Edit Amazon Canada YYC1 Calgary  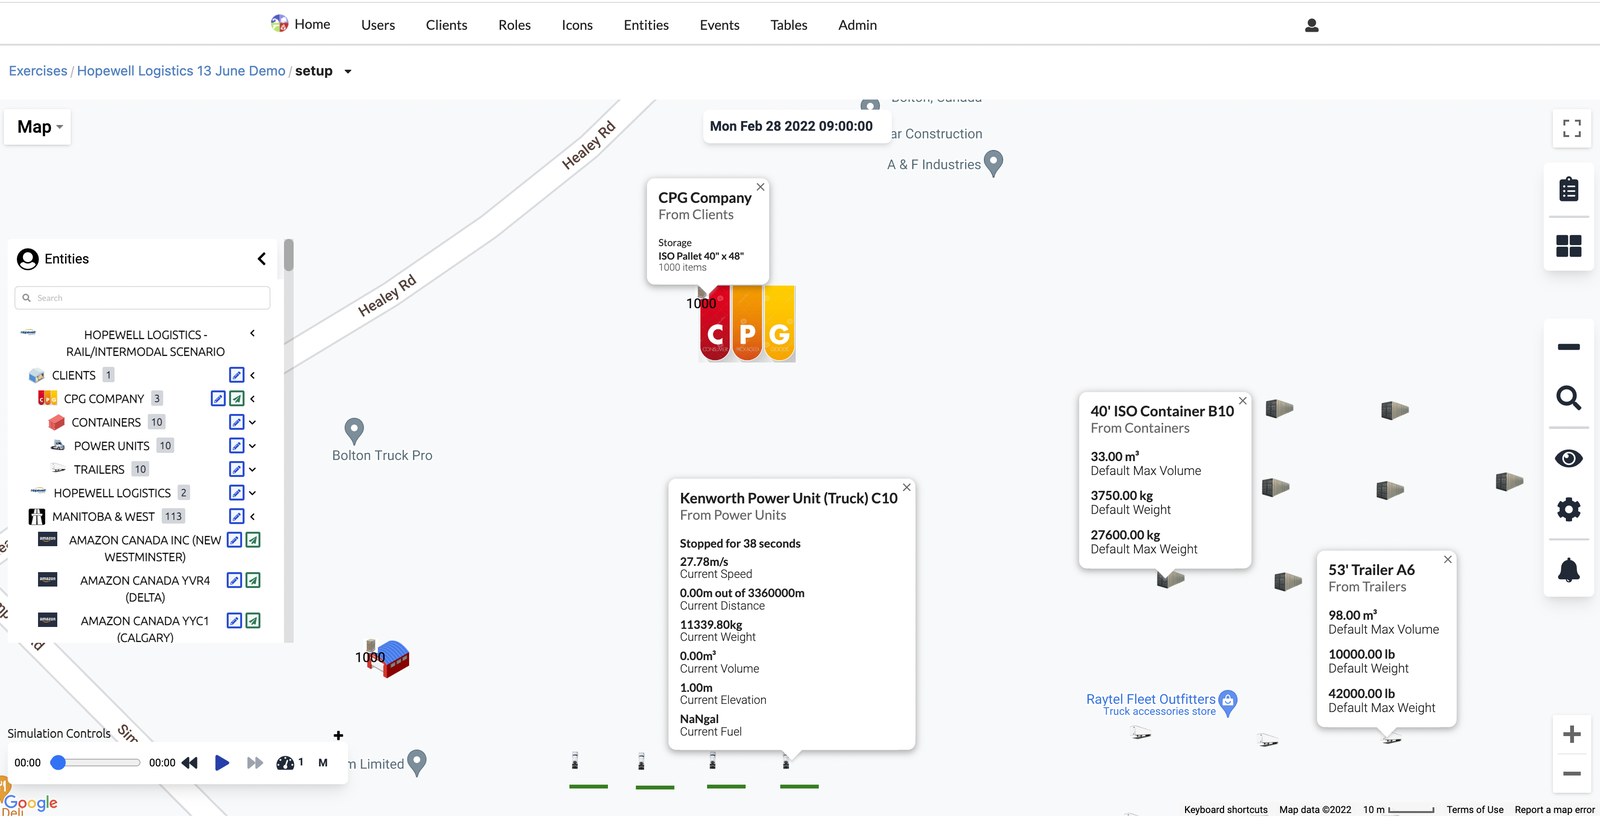234,621
